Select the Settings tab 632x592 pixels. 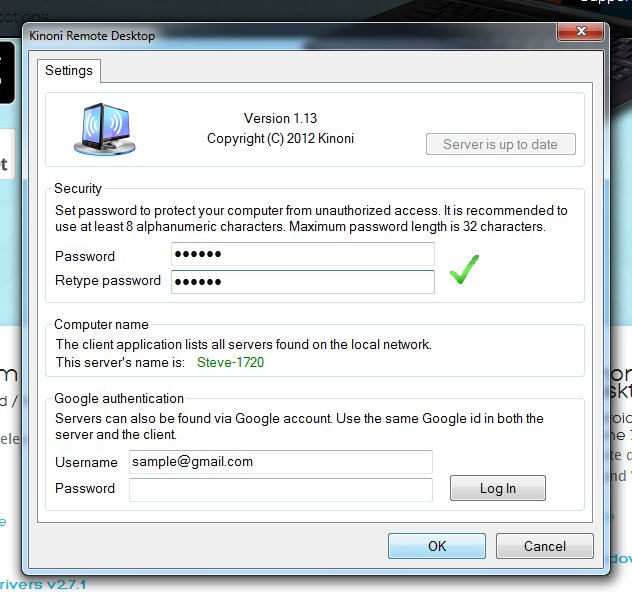pos(69,71)
